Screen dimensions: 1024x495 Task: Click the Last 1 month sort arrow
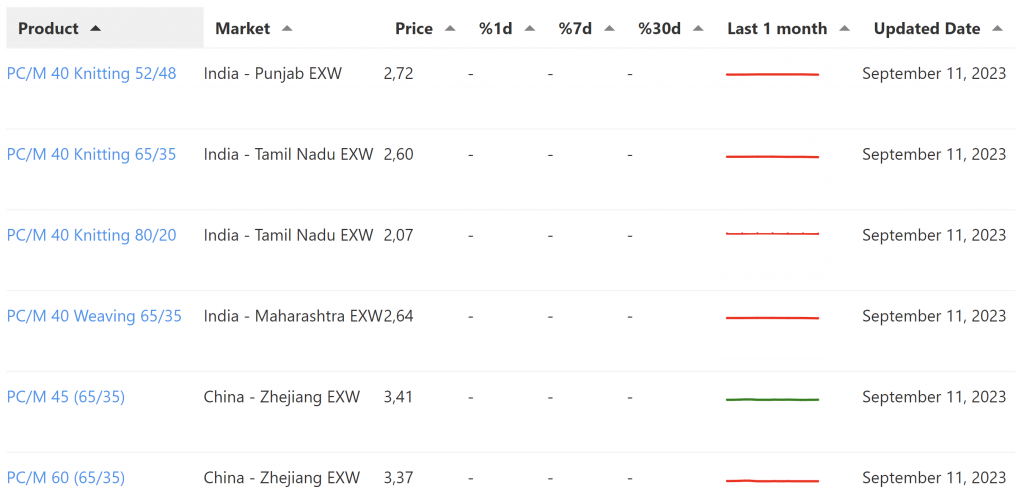844,29
